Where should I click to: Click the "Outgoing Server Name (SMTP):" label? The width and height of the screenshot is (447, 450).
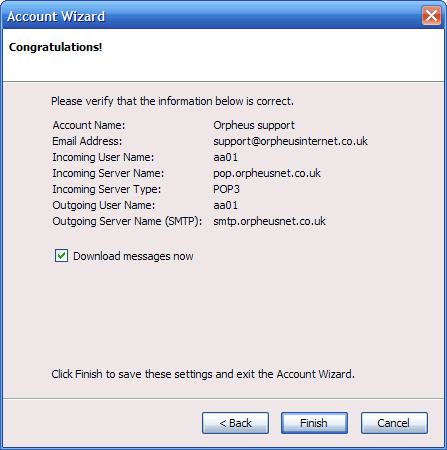(x=127, y=221)
